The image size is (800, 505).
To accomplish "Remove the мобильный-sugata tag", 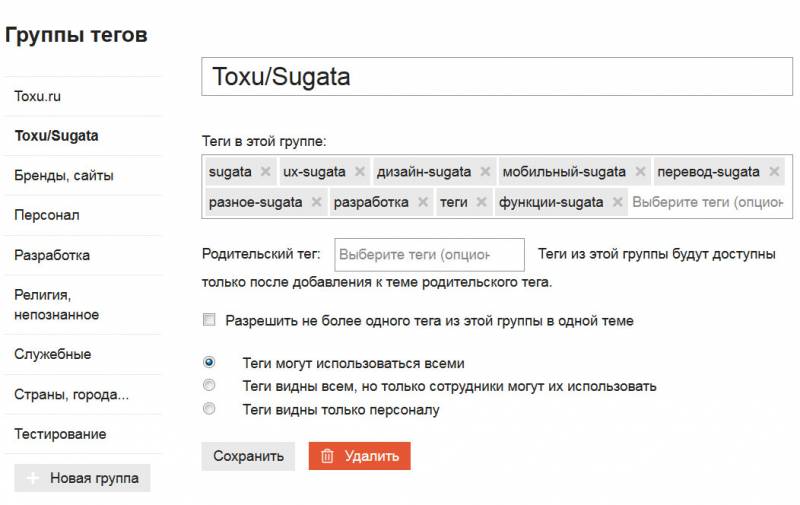I will [x=640, y=171].
